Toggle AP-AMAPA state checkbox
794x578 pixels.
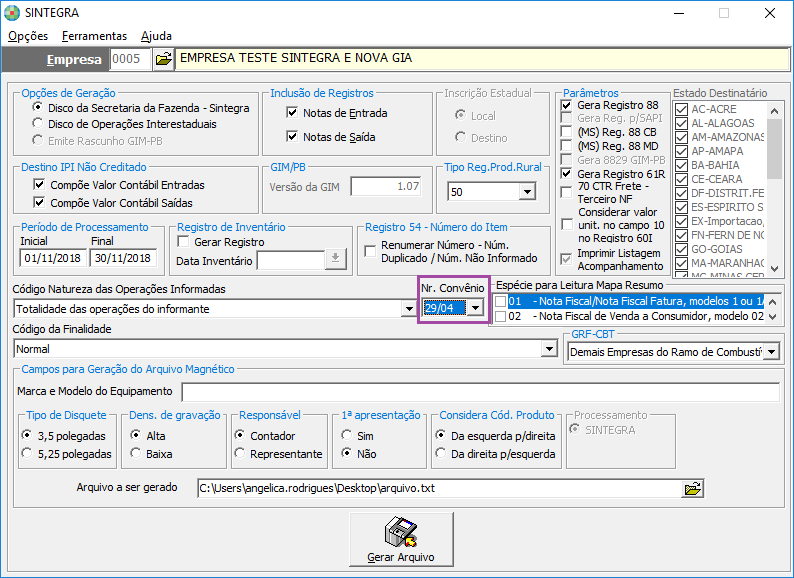(682, 151)
